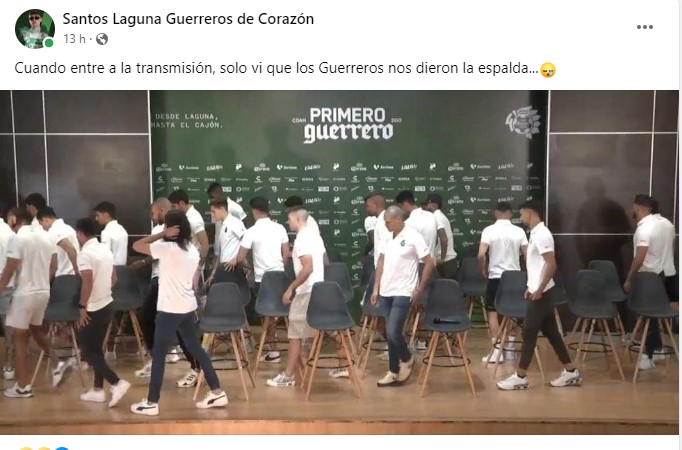Click the first yellow reaction emoji under post
This screenshot has height=450, width=682.
tap(25, 448)
